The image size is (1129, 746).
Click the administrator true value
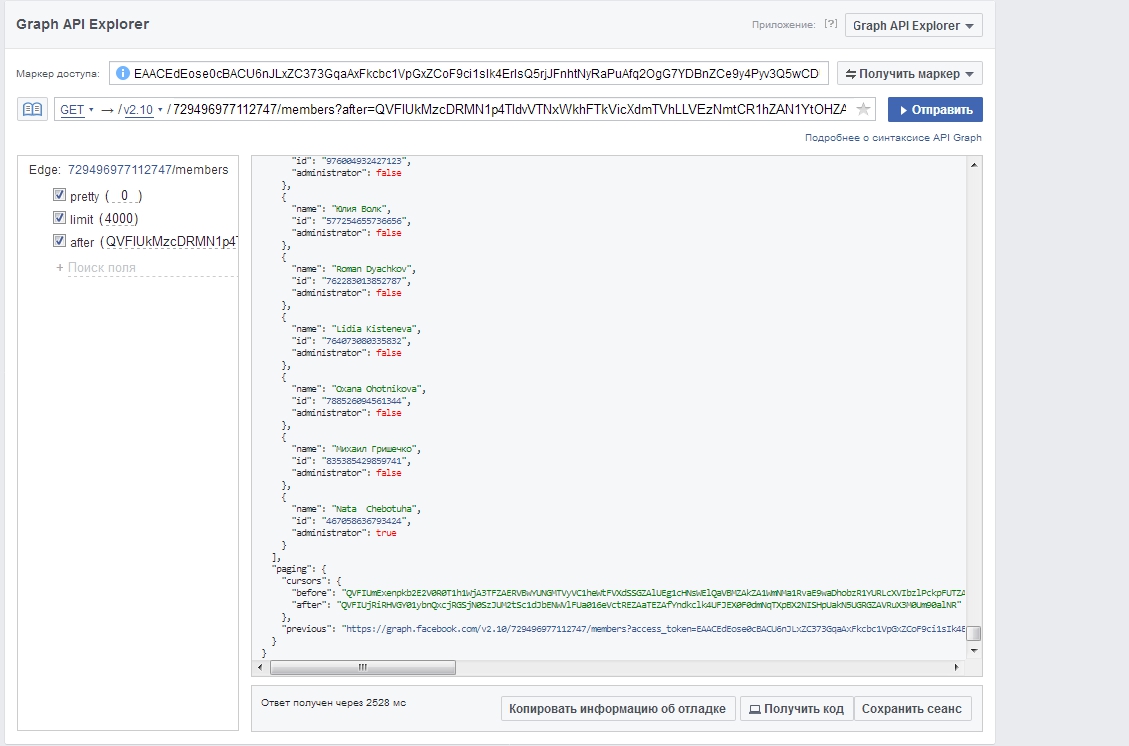tap(386, 533)
